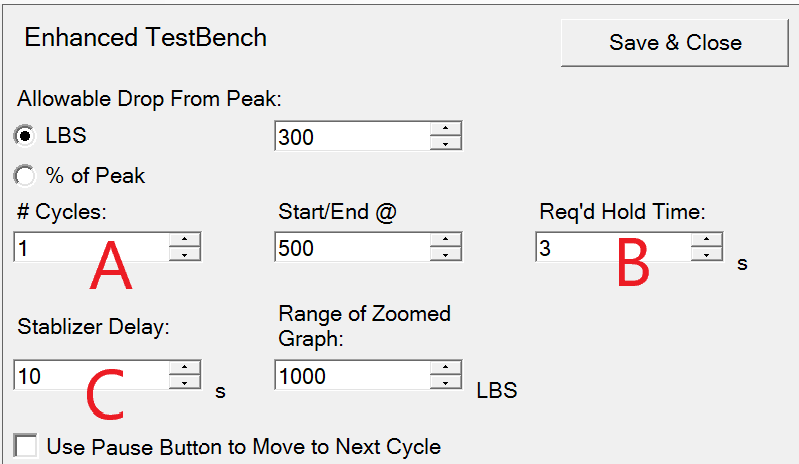Image resolution: width=799 pixels, height=464 pixels.
Task: Increase Stablizer Delay with up arrow
Action: [184, 368]
